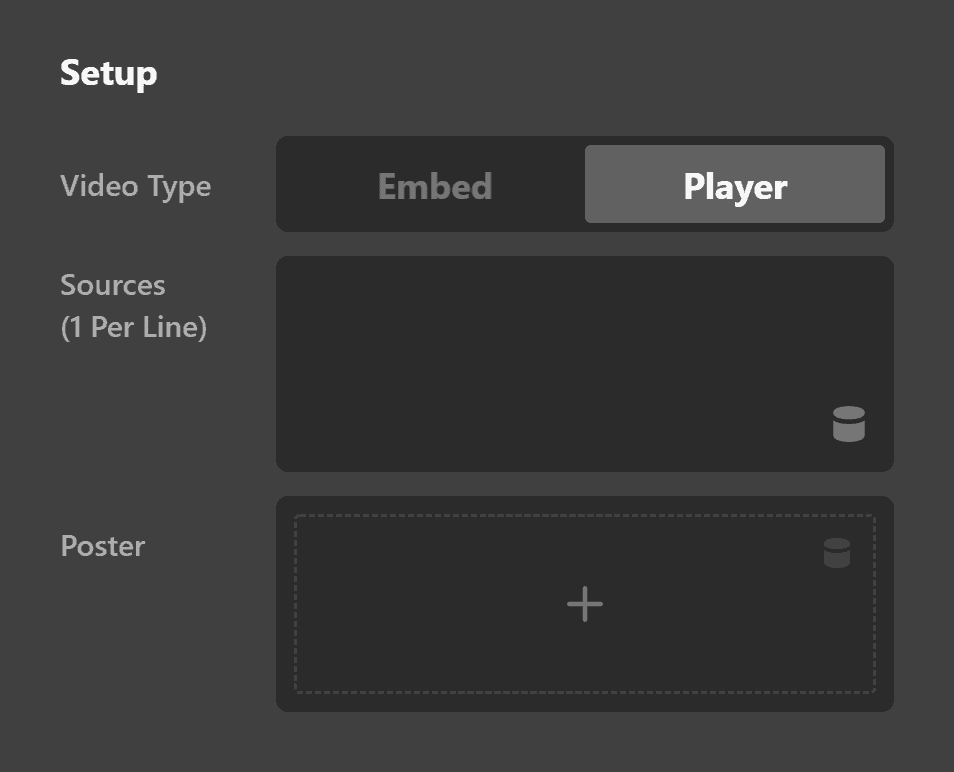Click the Poster label
This screenshot has height=772, width=954.
point(103,546)
